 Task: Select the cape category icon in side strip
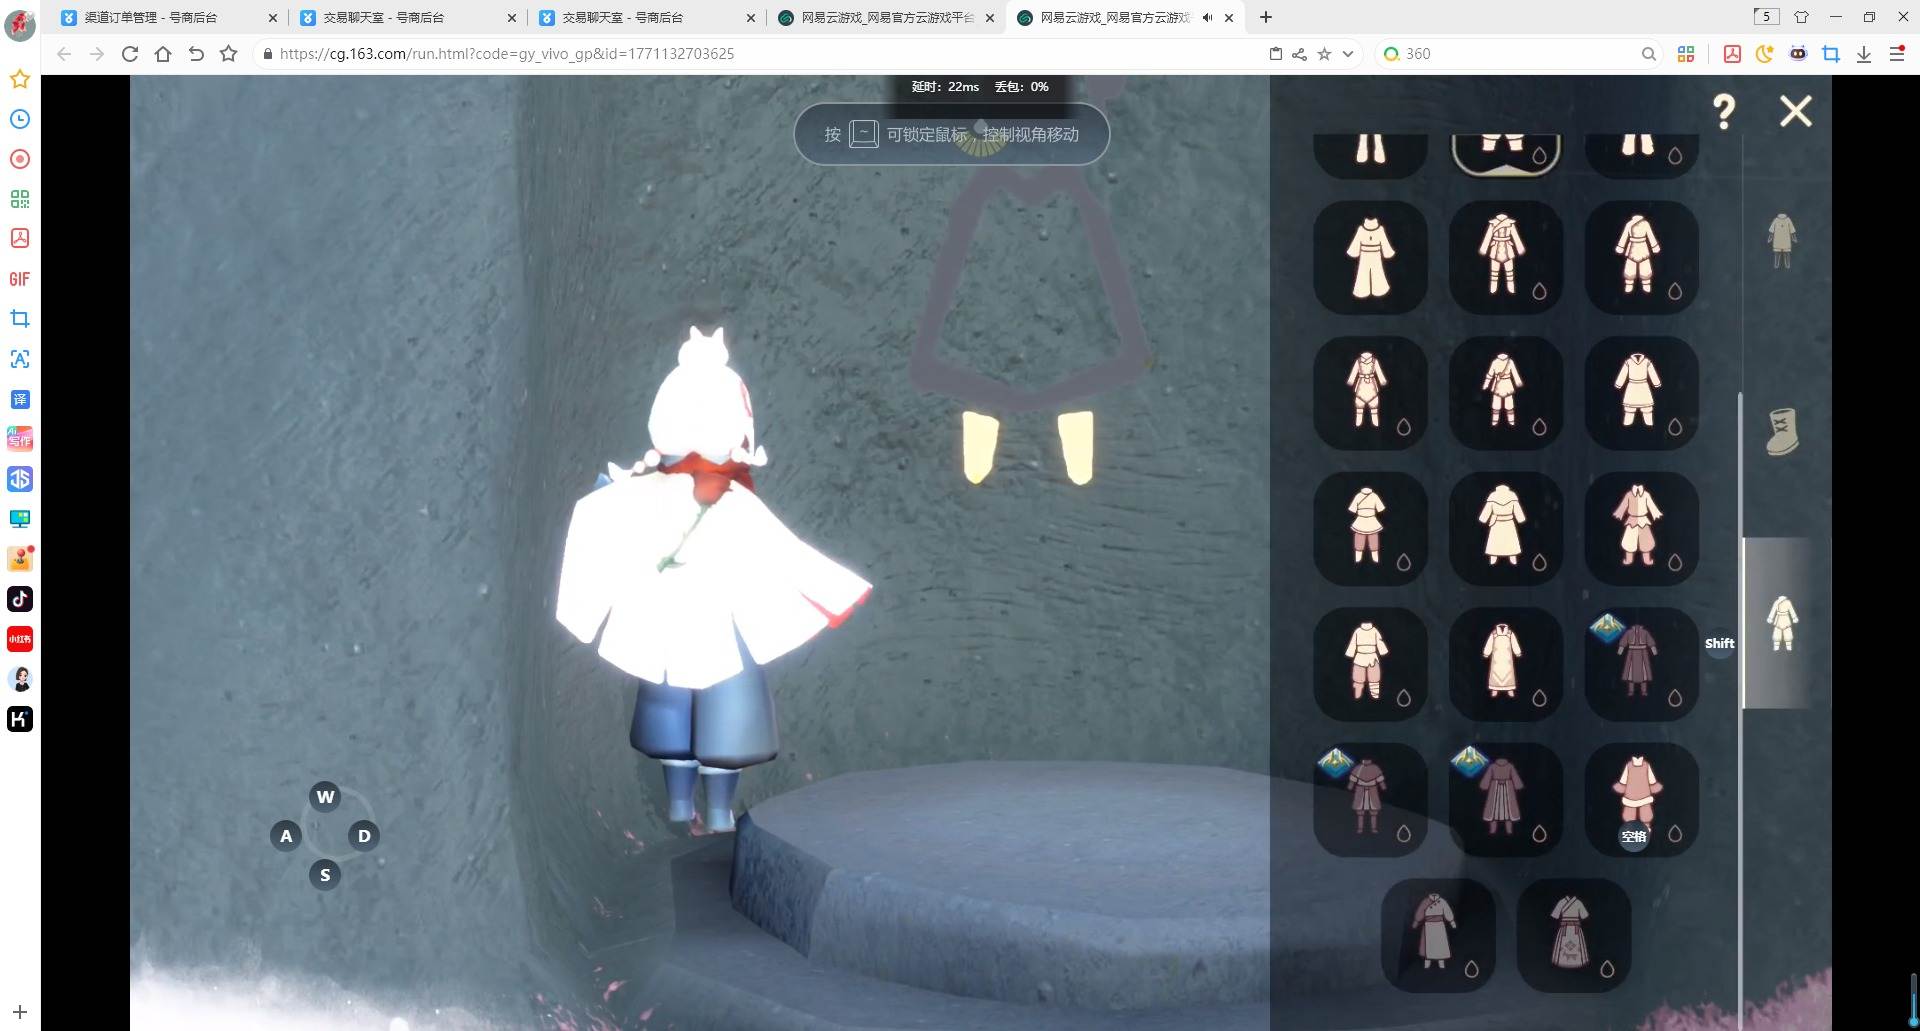point(1781,240)
